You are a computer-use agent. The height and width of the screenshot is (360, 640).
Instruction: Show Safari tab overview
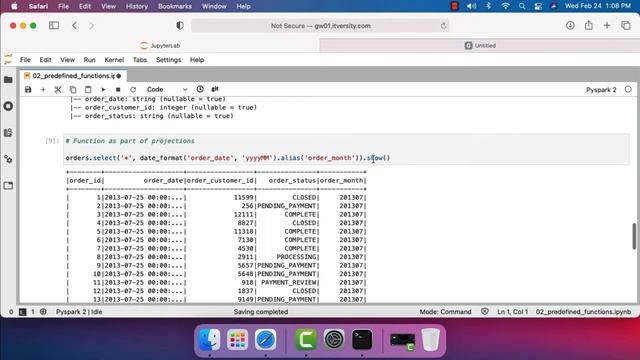pyautogui.click(x=626, y=25)
